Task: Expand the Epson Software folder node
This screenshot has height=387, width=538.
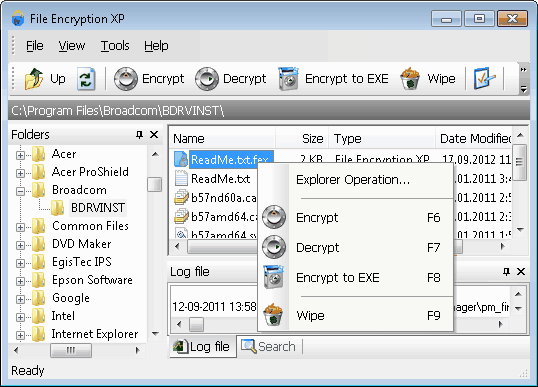Action: tap(20, 281)
